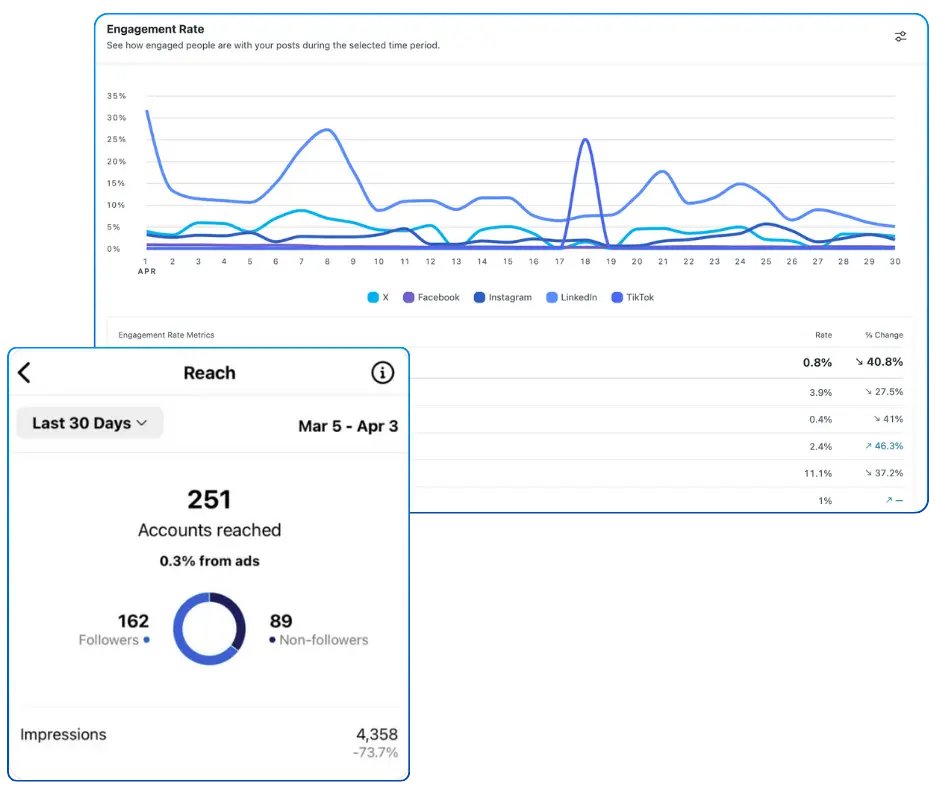Sort by the Rate column header
The height and width of the screenshot is (788, 940).
823,335
